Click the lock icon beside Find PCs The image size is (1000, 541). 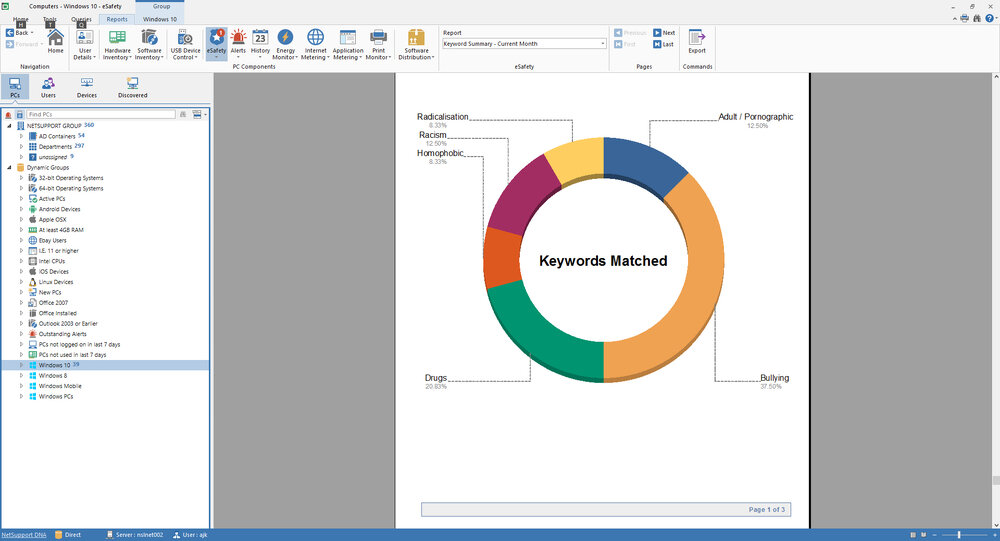click(19, 115)
